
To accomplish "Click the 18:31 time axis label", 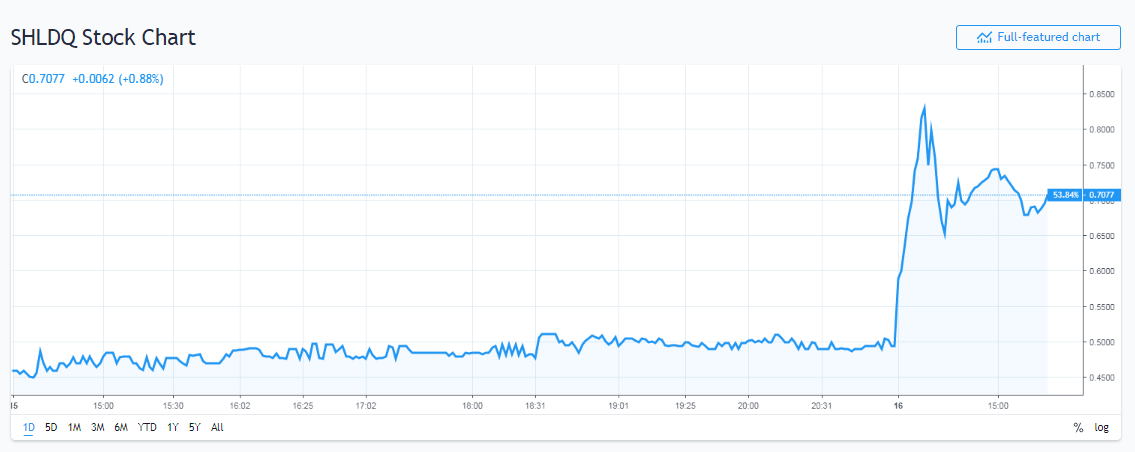I will pyautogui.click(x=534, y=406).
